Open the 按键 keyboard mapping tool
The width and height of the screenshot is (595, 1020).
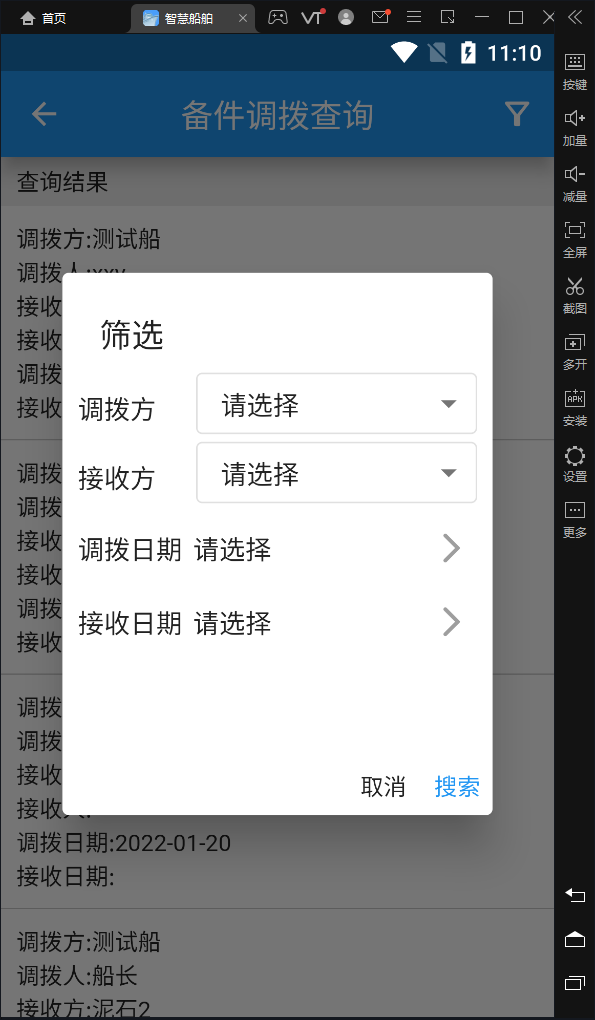coord(575,72)
